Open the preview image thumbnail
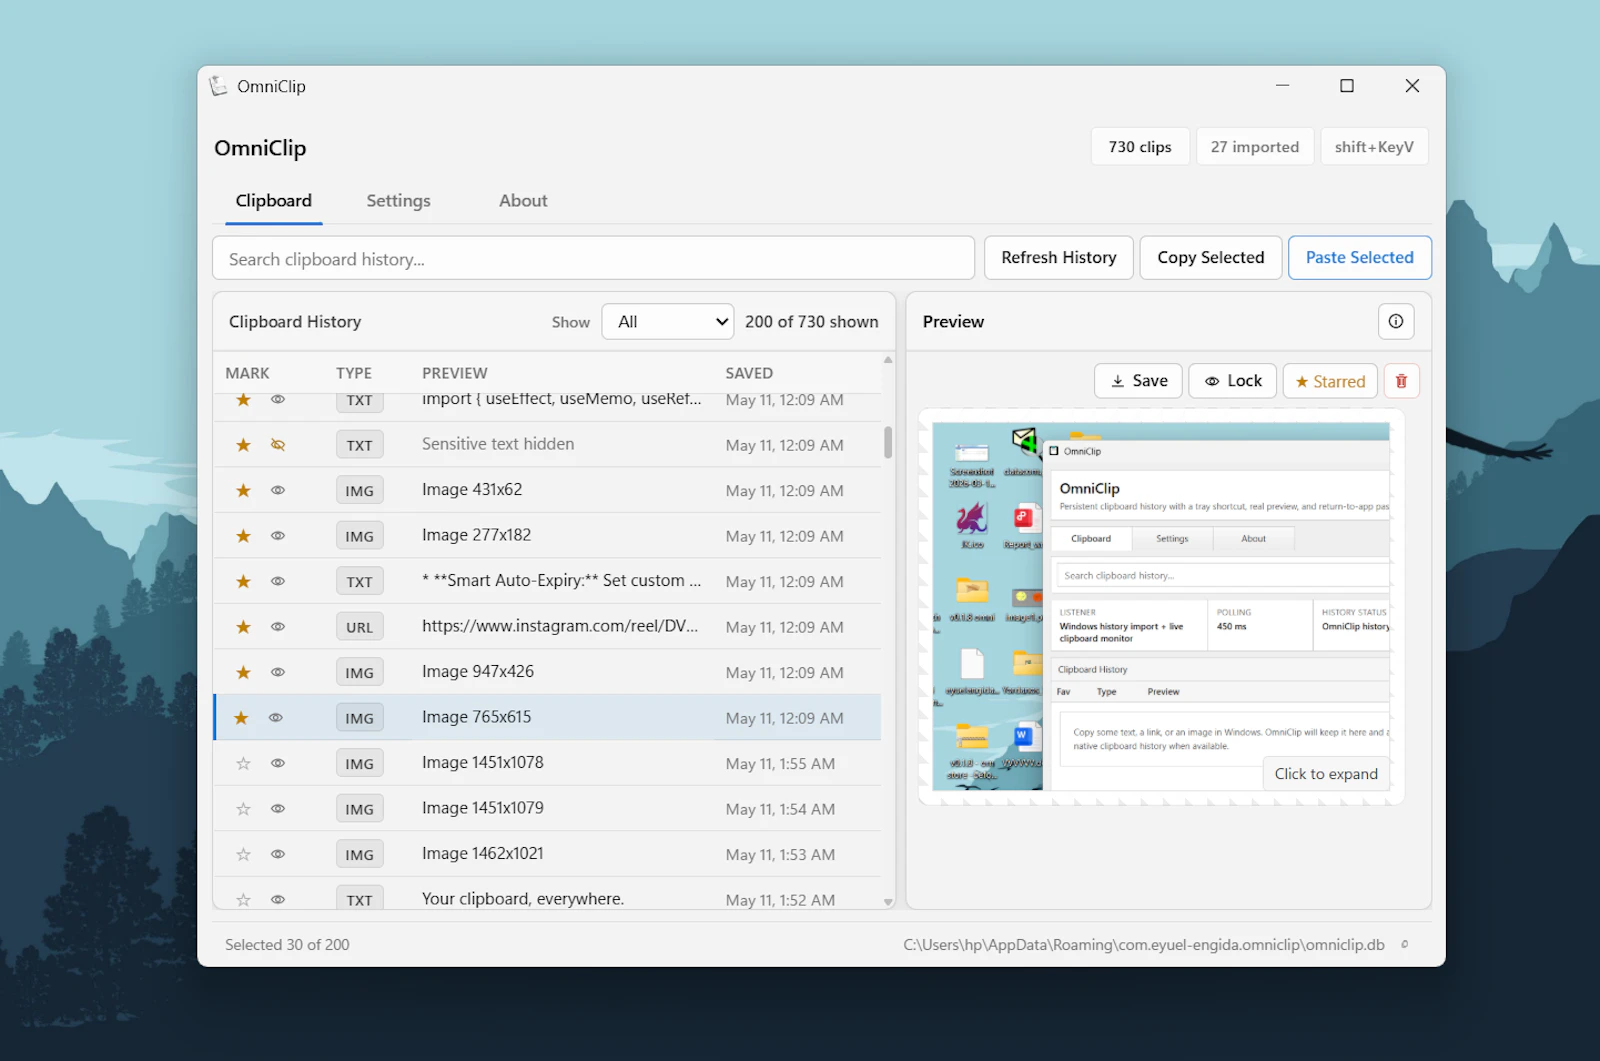Image resolution: width=1600 pixels, height=1061 pixels. 1161,606
